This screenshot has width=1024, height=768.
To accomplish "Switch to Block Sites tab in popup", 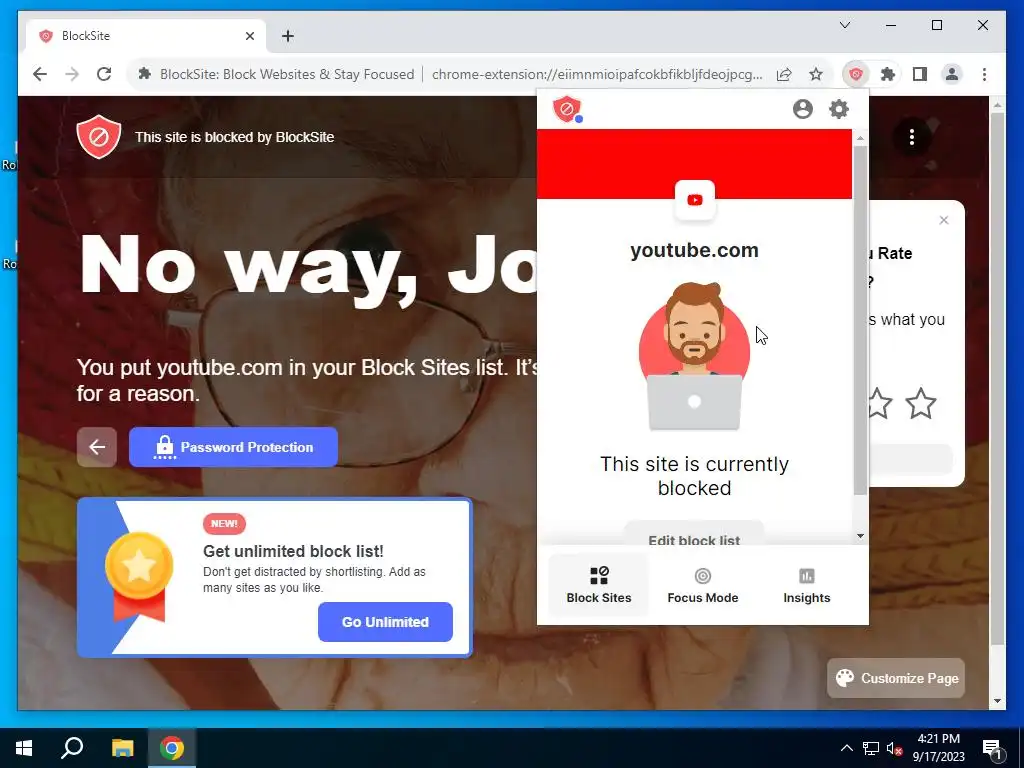I will pyautogui.click(x=599, y=585).
